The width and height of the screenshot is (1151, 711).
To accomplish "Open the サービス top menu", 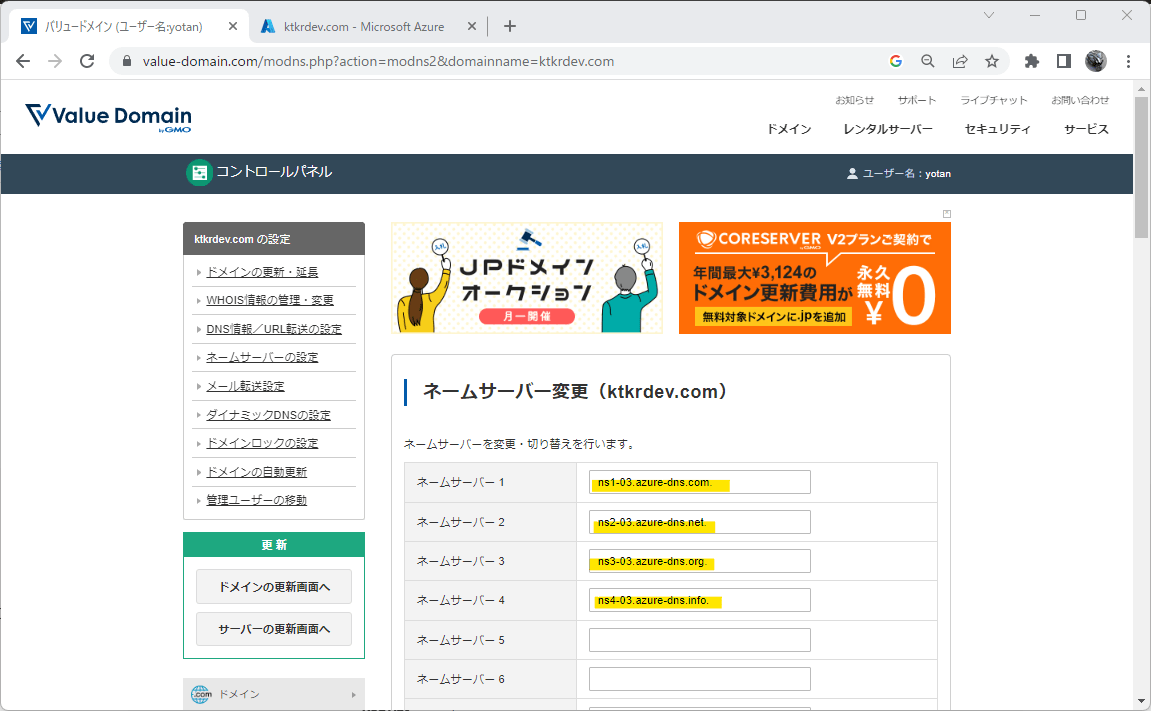I will pyautogui.click(x=1086, y=129).
